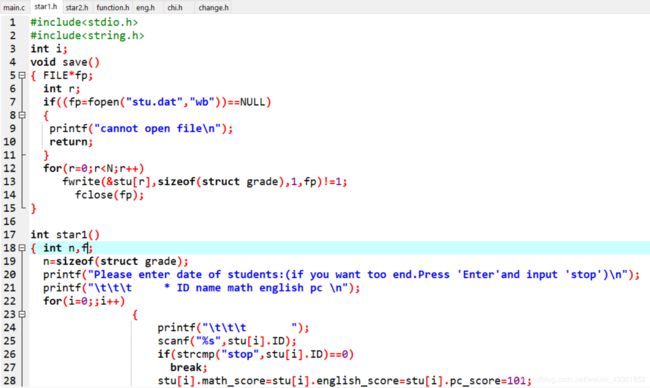This screenshot has width=650, height=388.
Task: Click line number 16 in the gutter
Action: pos(10,221)
